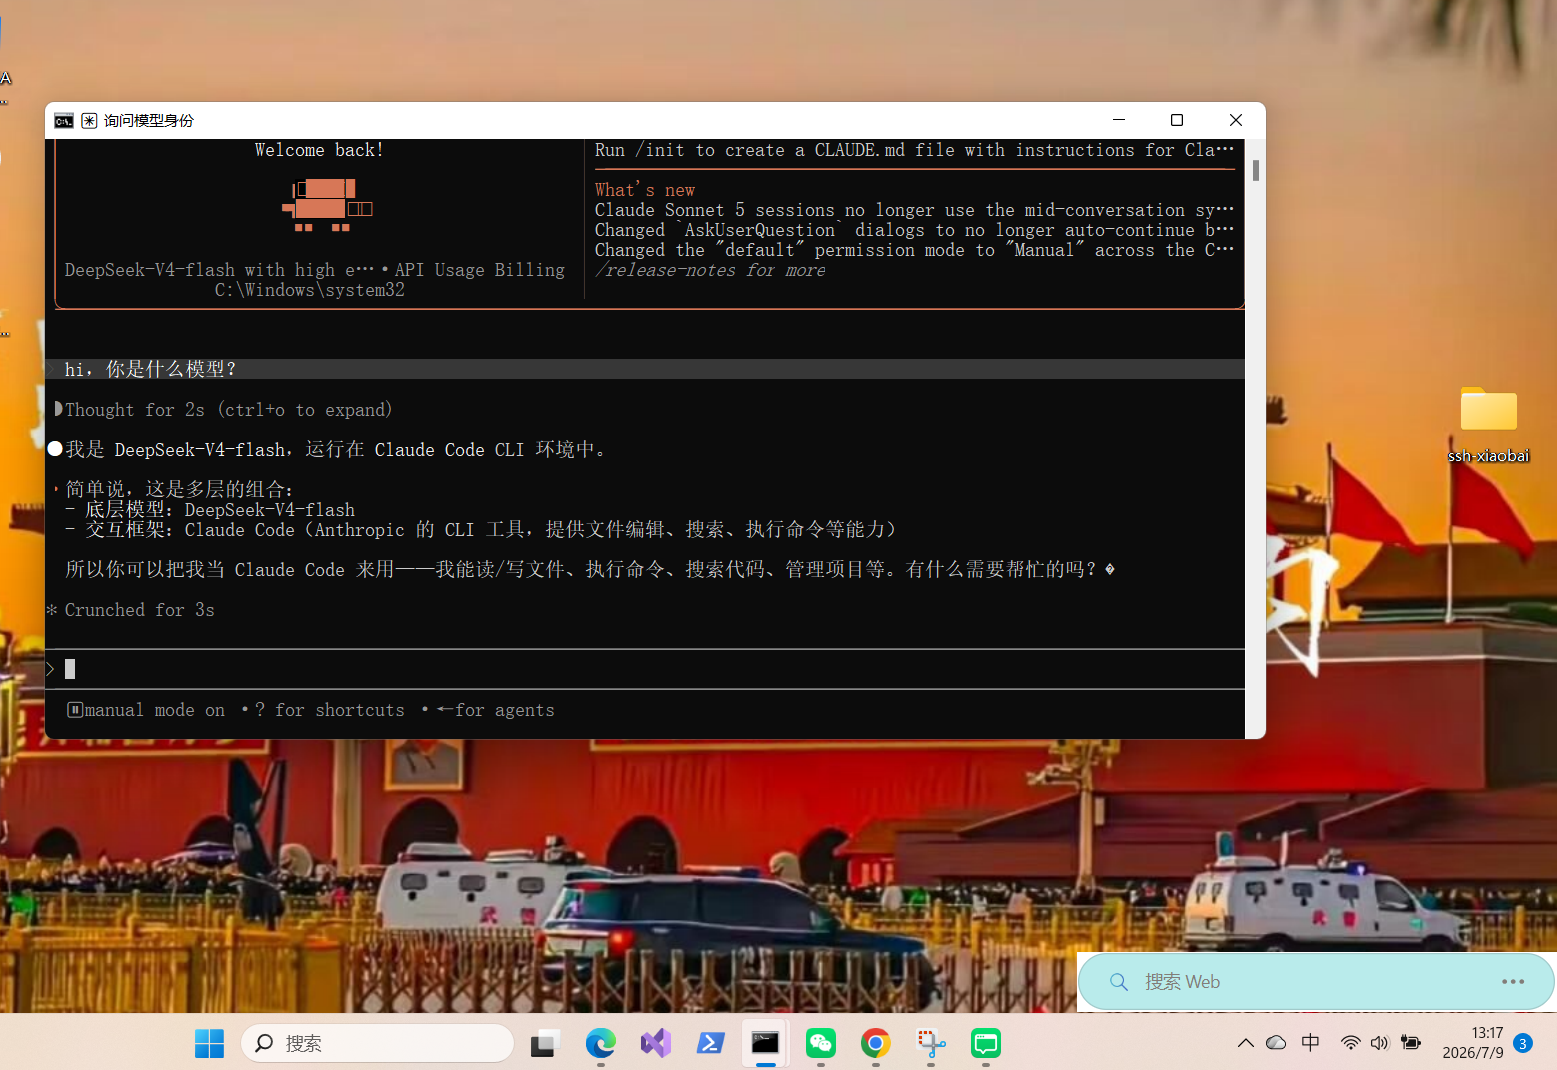Click the '所以你可以把我当 Claude Code 来用' line

(590, 570)
